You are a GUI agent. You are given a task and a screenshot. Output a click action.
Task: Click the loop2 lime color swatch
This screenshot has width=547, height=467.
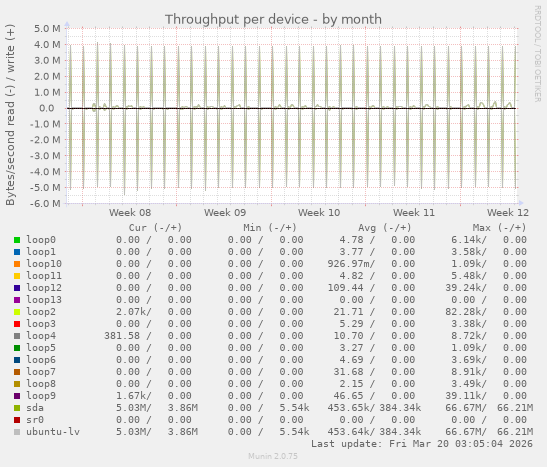tap(17, 312)
